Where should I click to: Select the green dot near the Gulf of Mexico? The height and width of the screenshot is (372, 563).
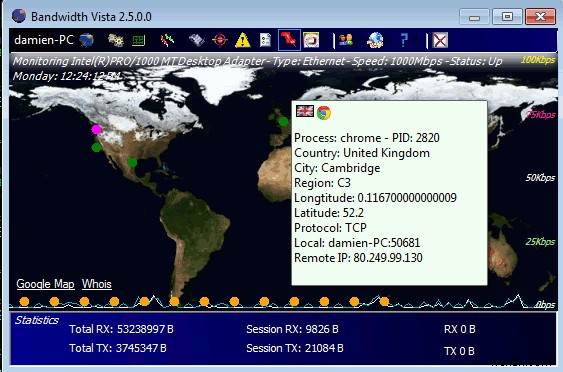[x=132, y=163]
